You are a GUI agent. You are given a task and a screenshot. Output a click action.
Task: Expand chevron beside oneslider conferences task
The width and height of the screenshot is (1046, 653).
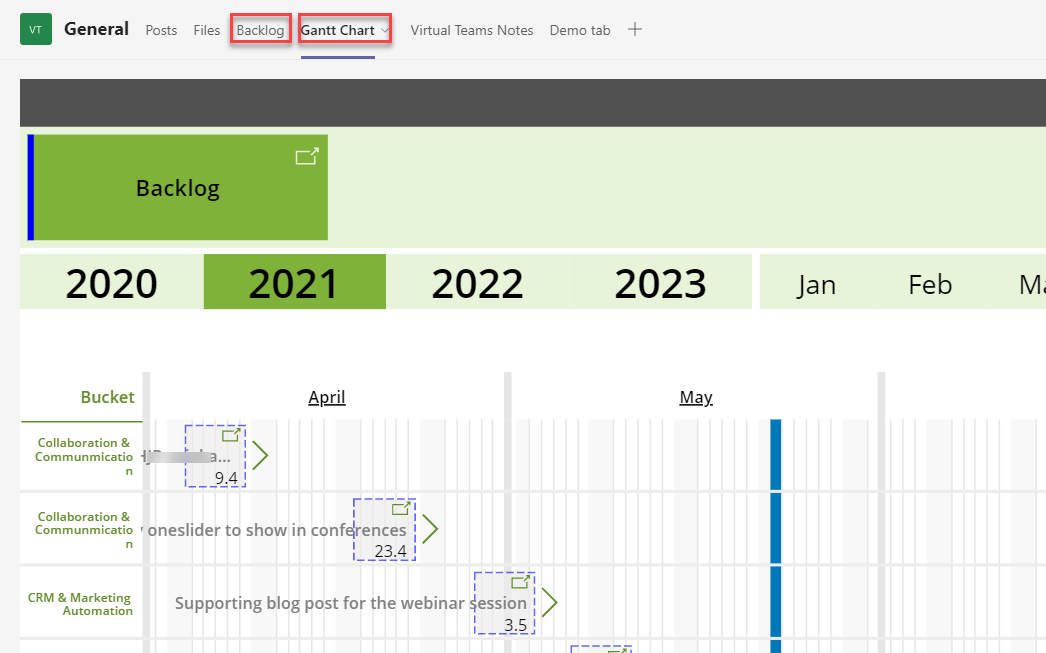point(430,529)
